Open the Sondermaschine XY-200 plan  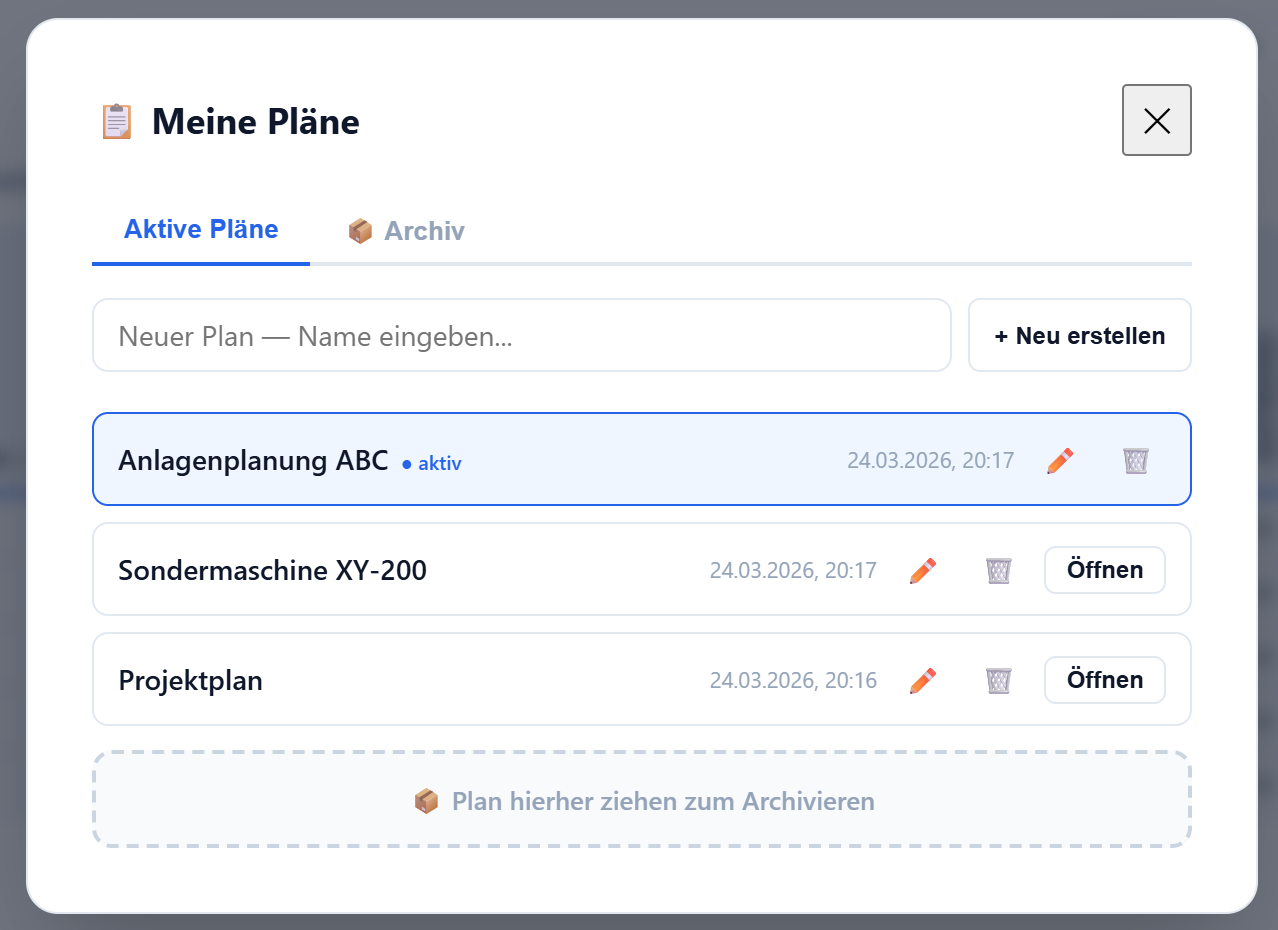point(1104,570)
